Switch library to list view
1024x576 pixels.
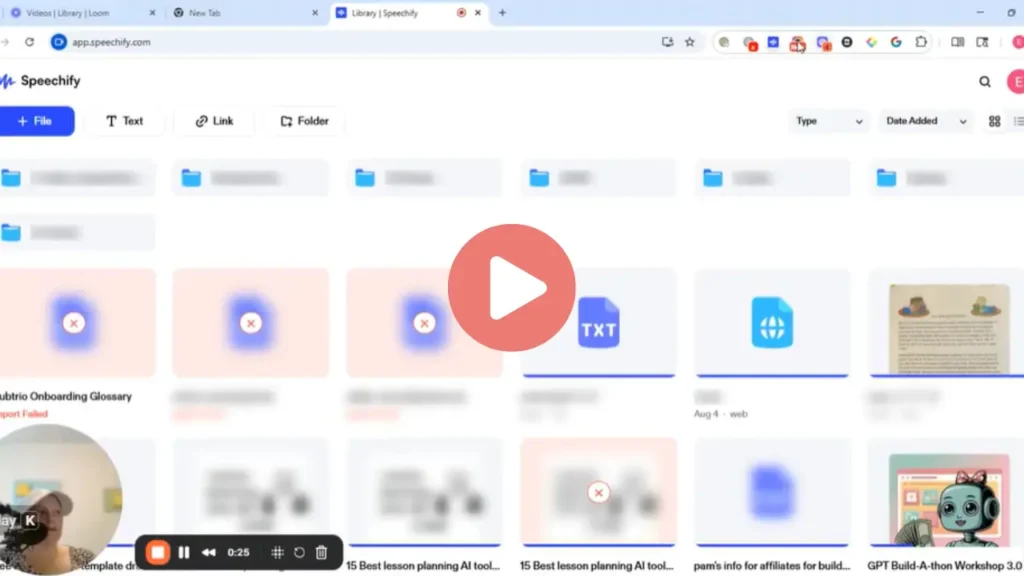pos(1018,120)
